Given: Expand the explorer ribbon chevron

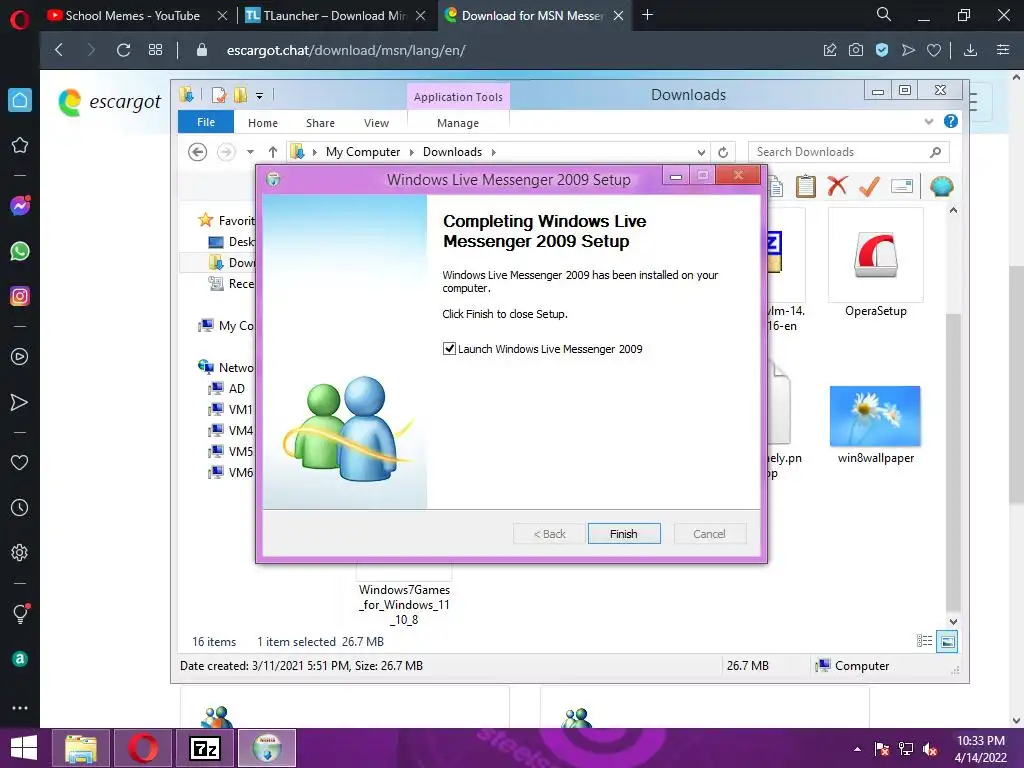Looking at the screenshot, I should point(929,121).
